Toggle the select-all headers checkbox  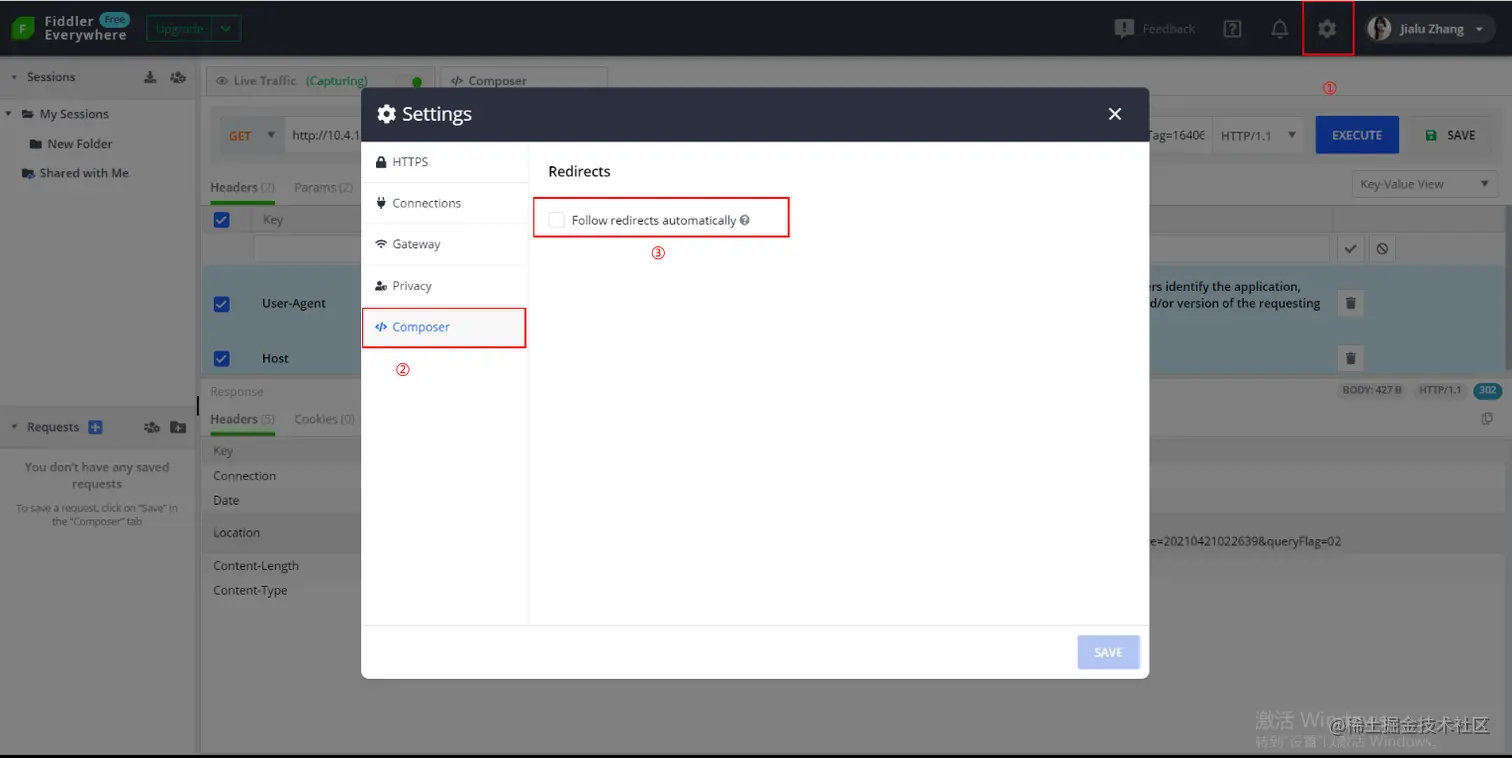(222, 220)
